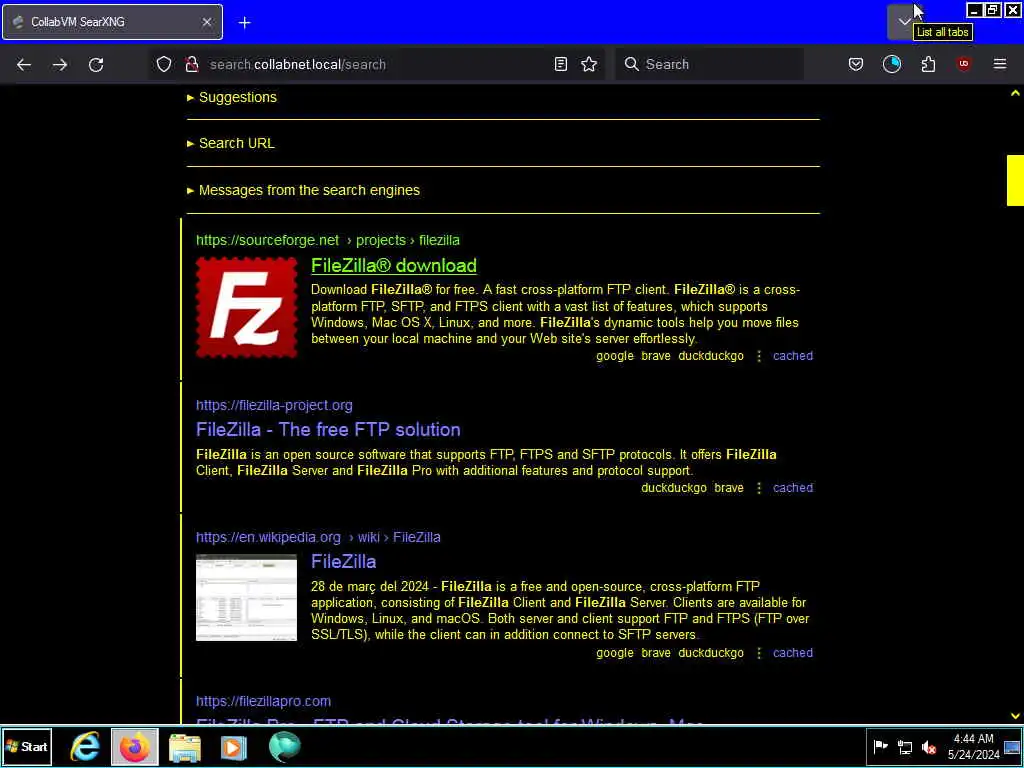Click the green globe taskbar icon
The height and width of the screenshot is (768, 1024).
[284, 747]
